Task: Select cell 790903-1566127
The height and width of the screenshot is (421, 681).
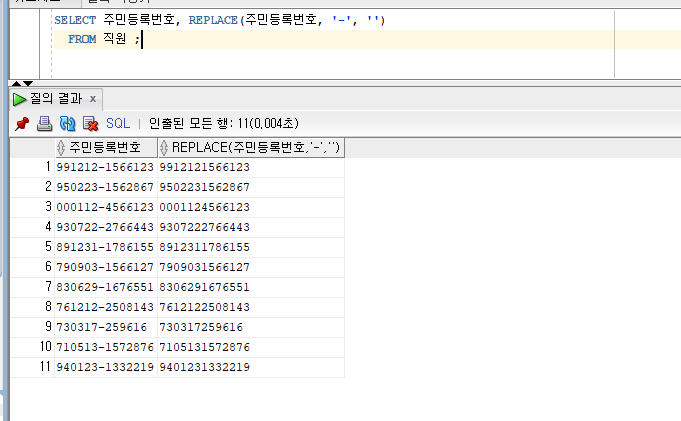Action: 106,267
